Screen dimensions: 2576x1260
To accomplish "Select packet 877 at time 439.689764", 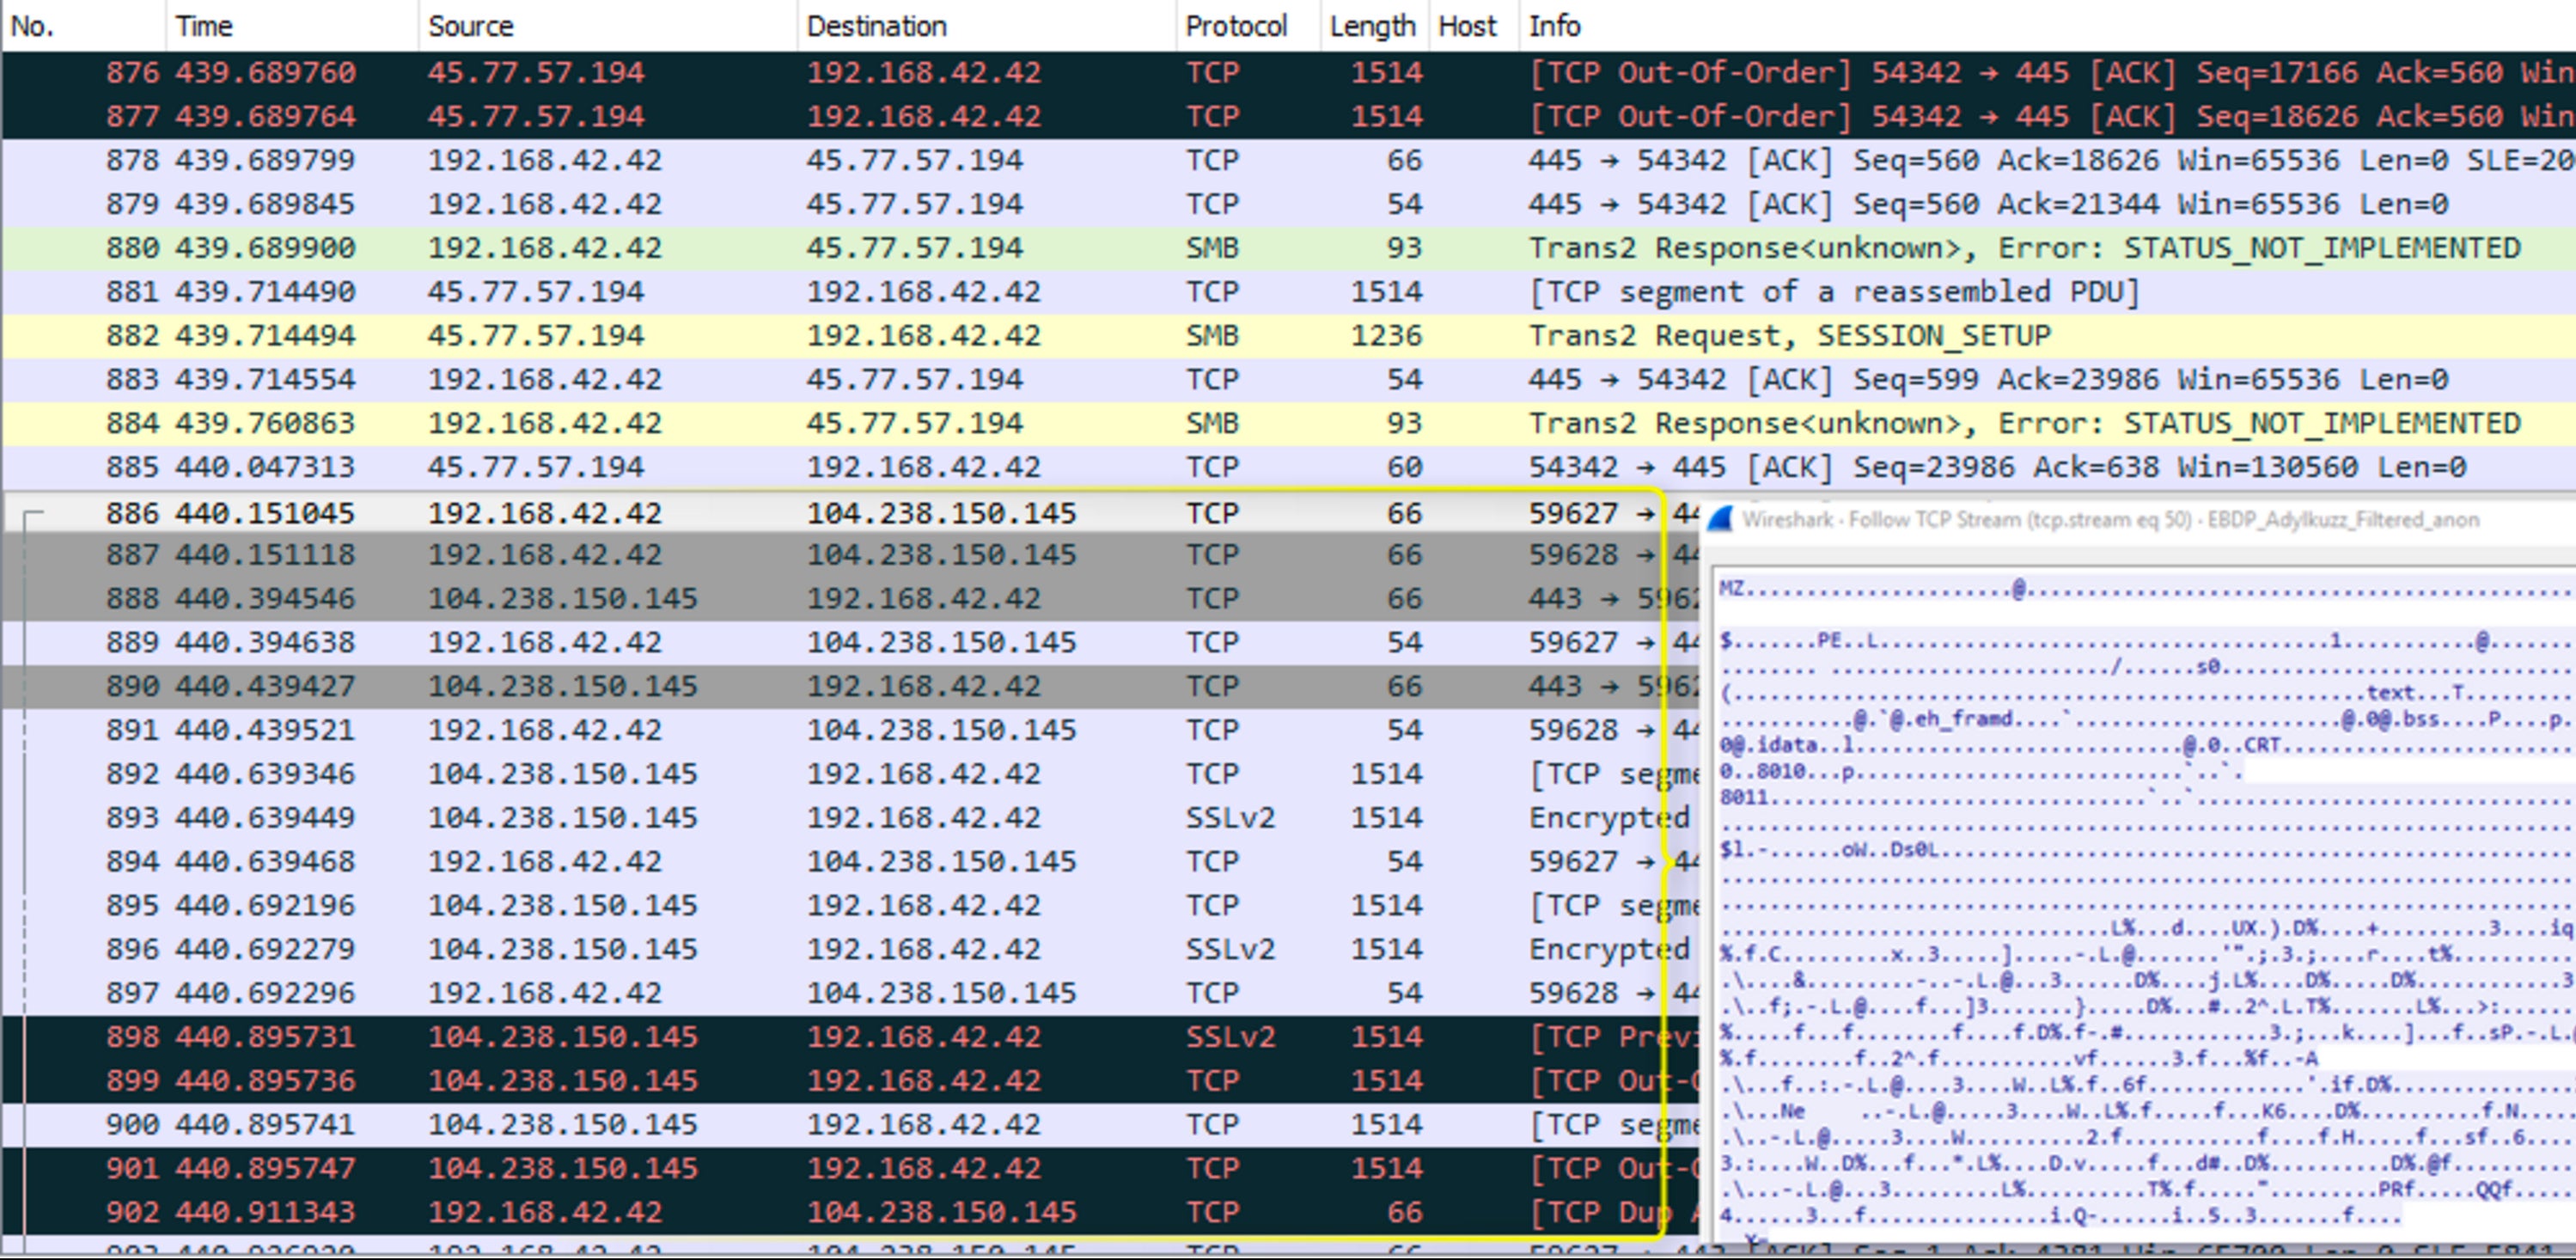I will [1288, 117].
